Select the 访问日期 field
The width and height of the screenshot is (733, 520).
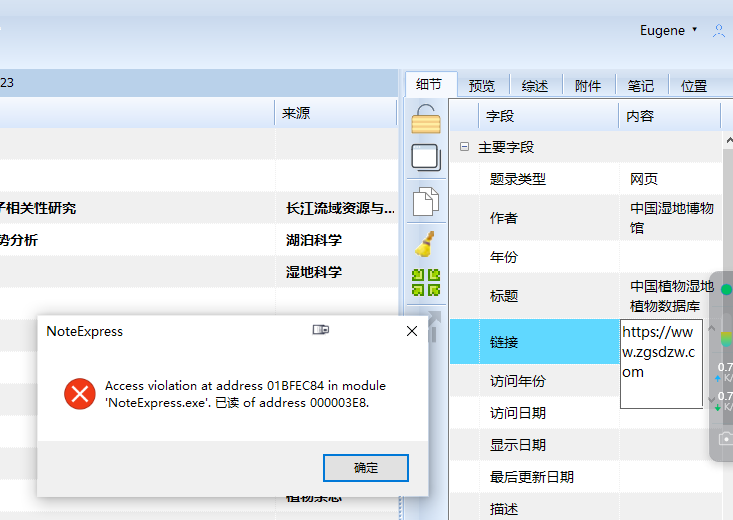[534, 413]
